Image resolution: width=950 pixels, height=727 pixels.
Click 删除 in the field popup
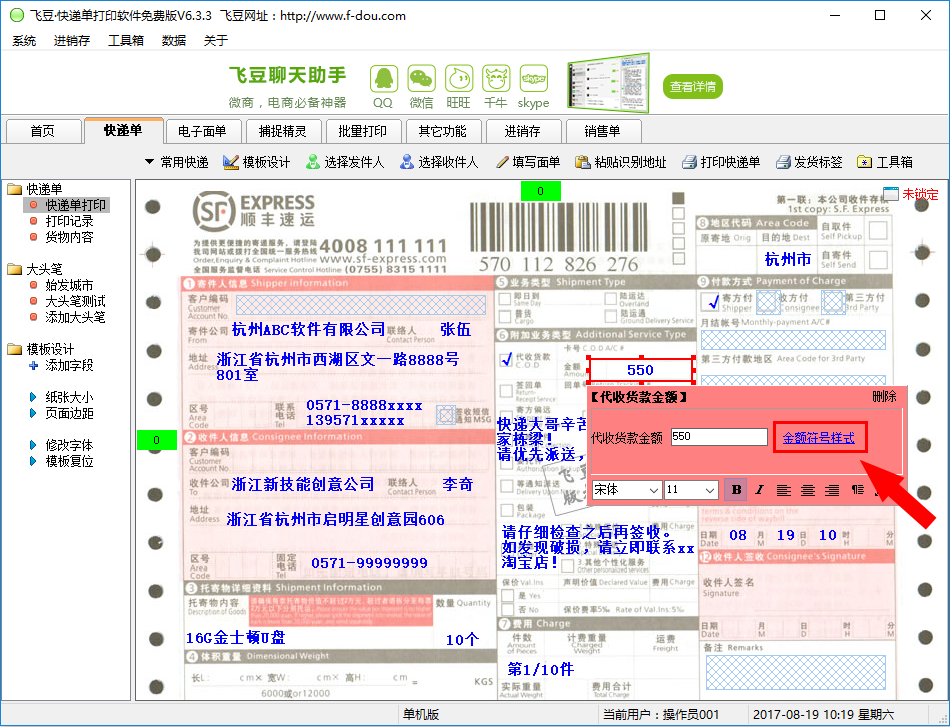pos(885,397)
